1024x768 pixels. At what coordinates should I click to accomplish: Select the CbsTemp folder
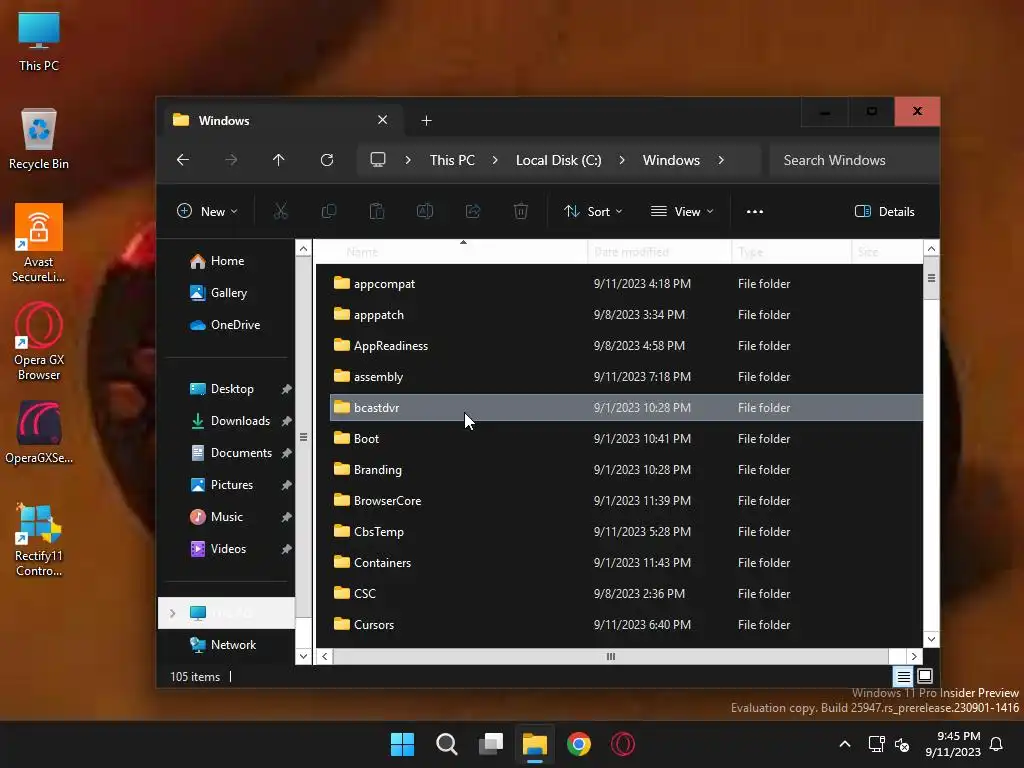(x=626, y=532)
